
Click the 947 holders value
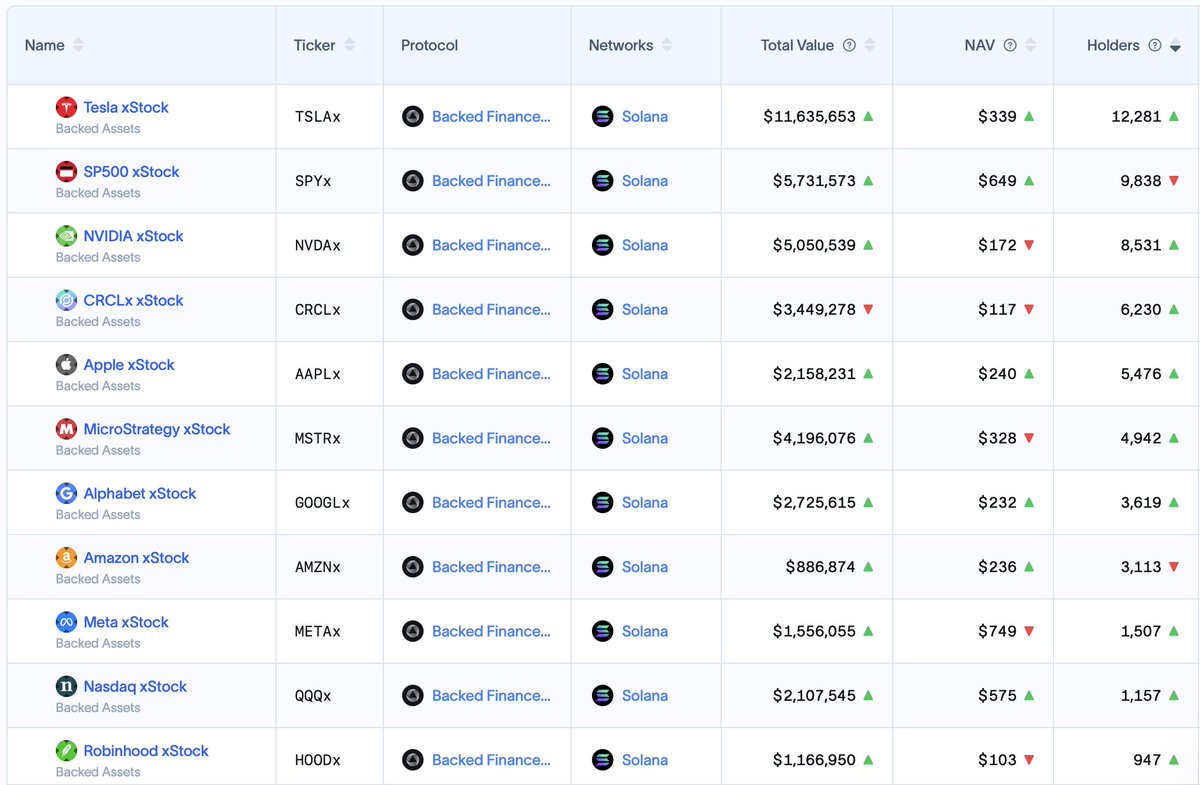tap(1147, 760)
